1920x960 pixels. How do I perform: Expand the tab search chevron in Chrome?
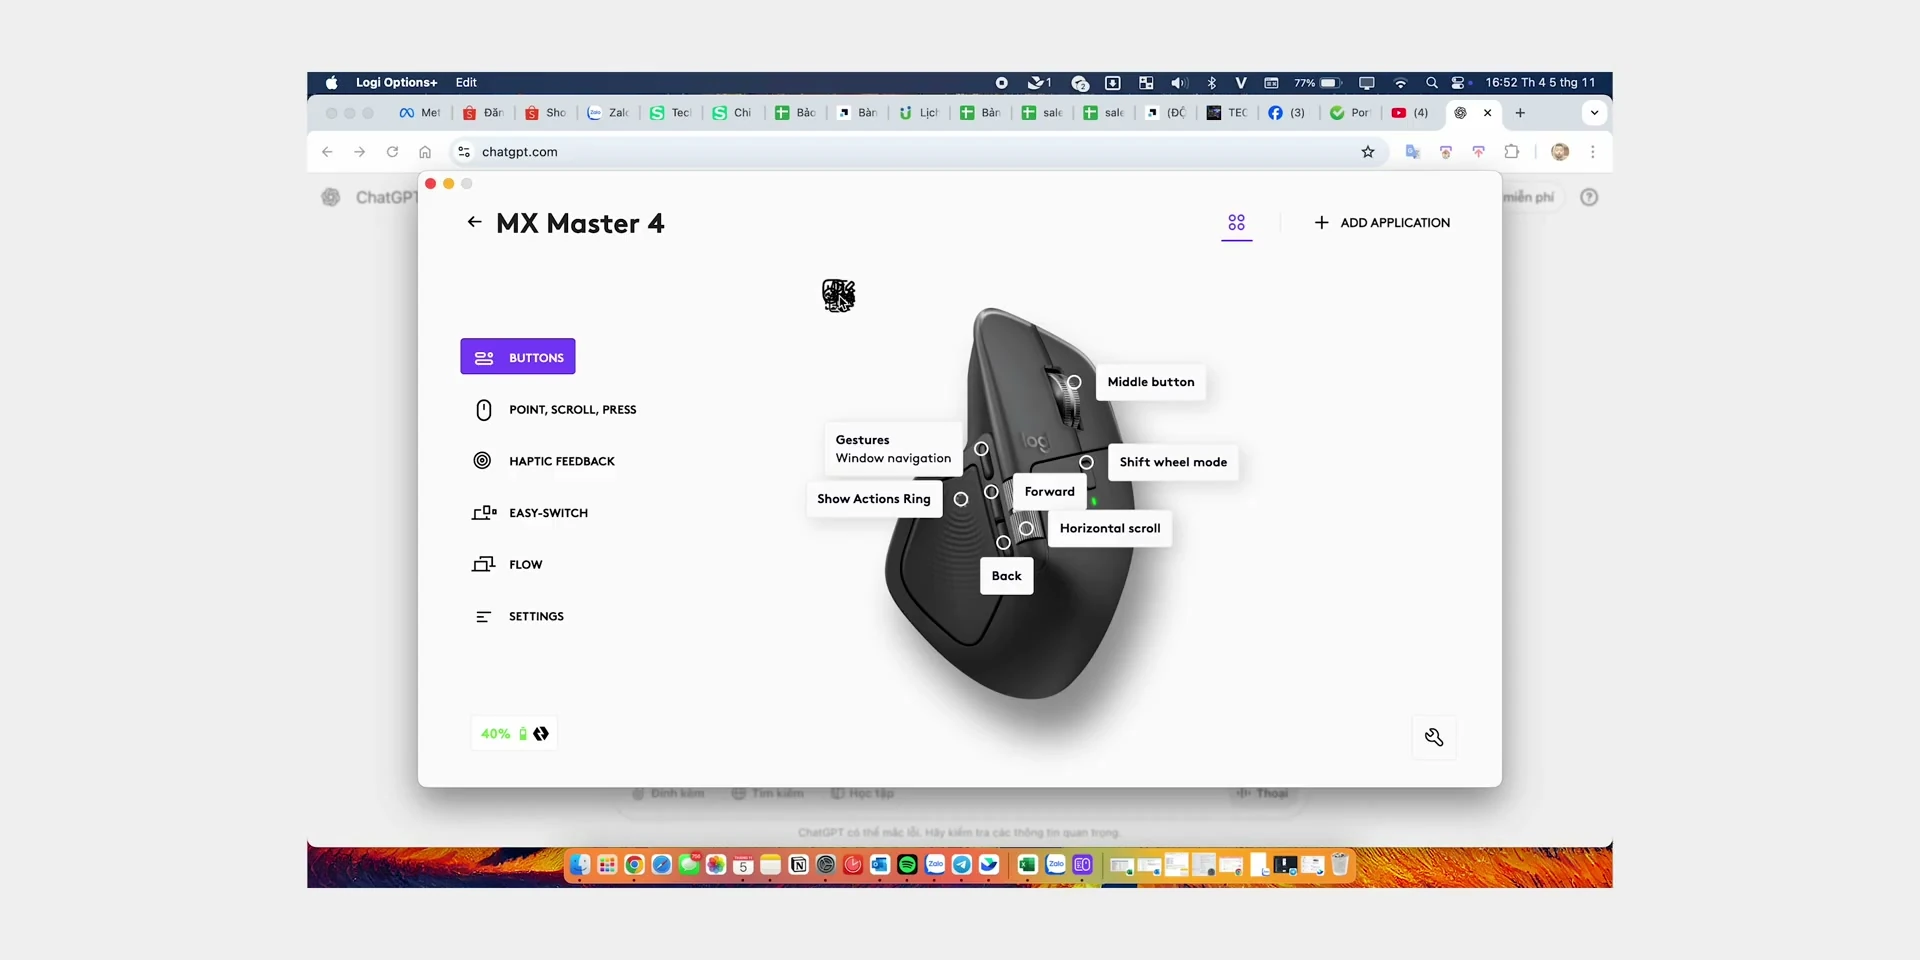[1594, 113]
